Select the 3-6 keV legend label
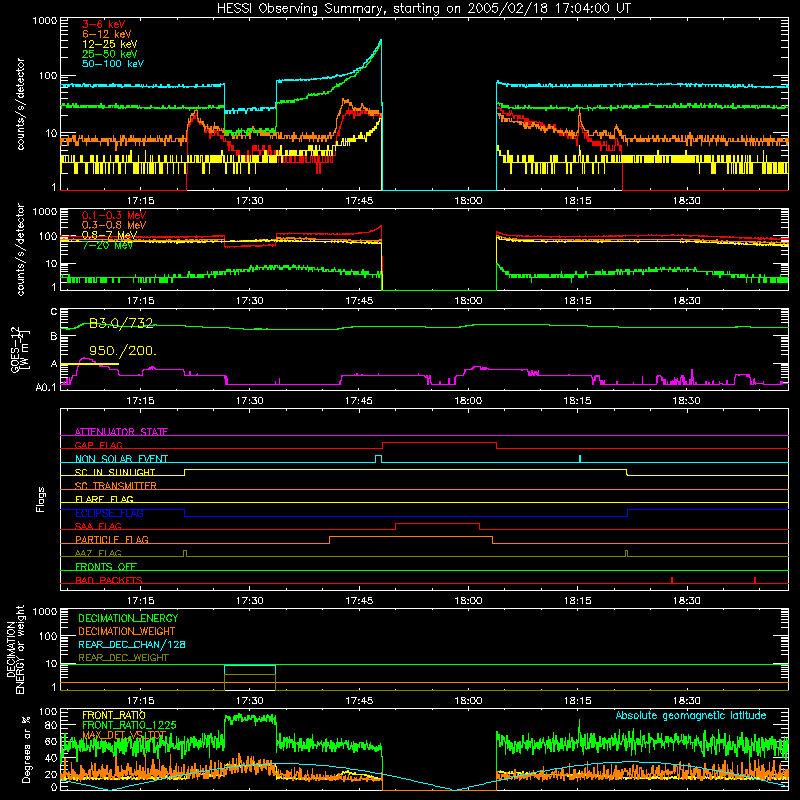The height and width of the screenshot is (800, 800). coord(104,24)
